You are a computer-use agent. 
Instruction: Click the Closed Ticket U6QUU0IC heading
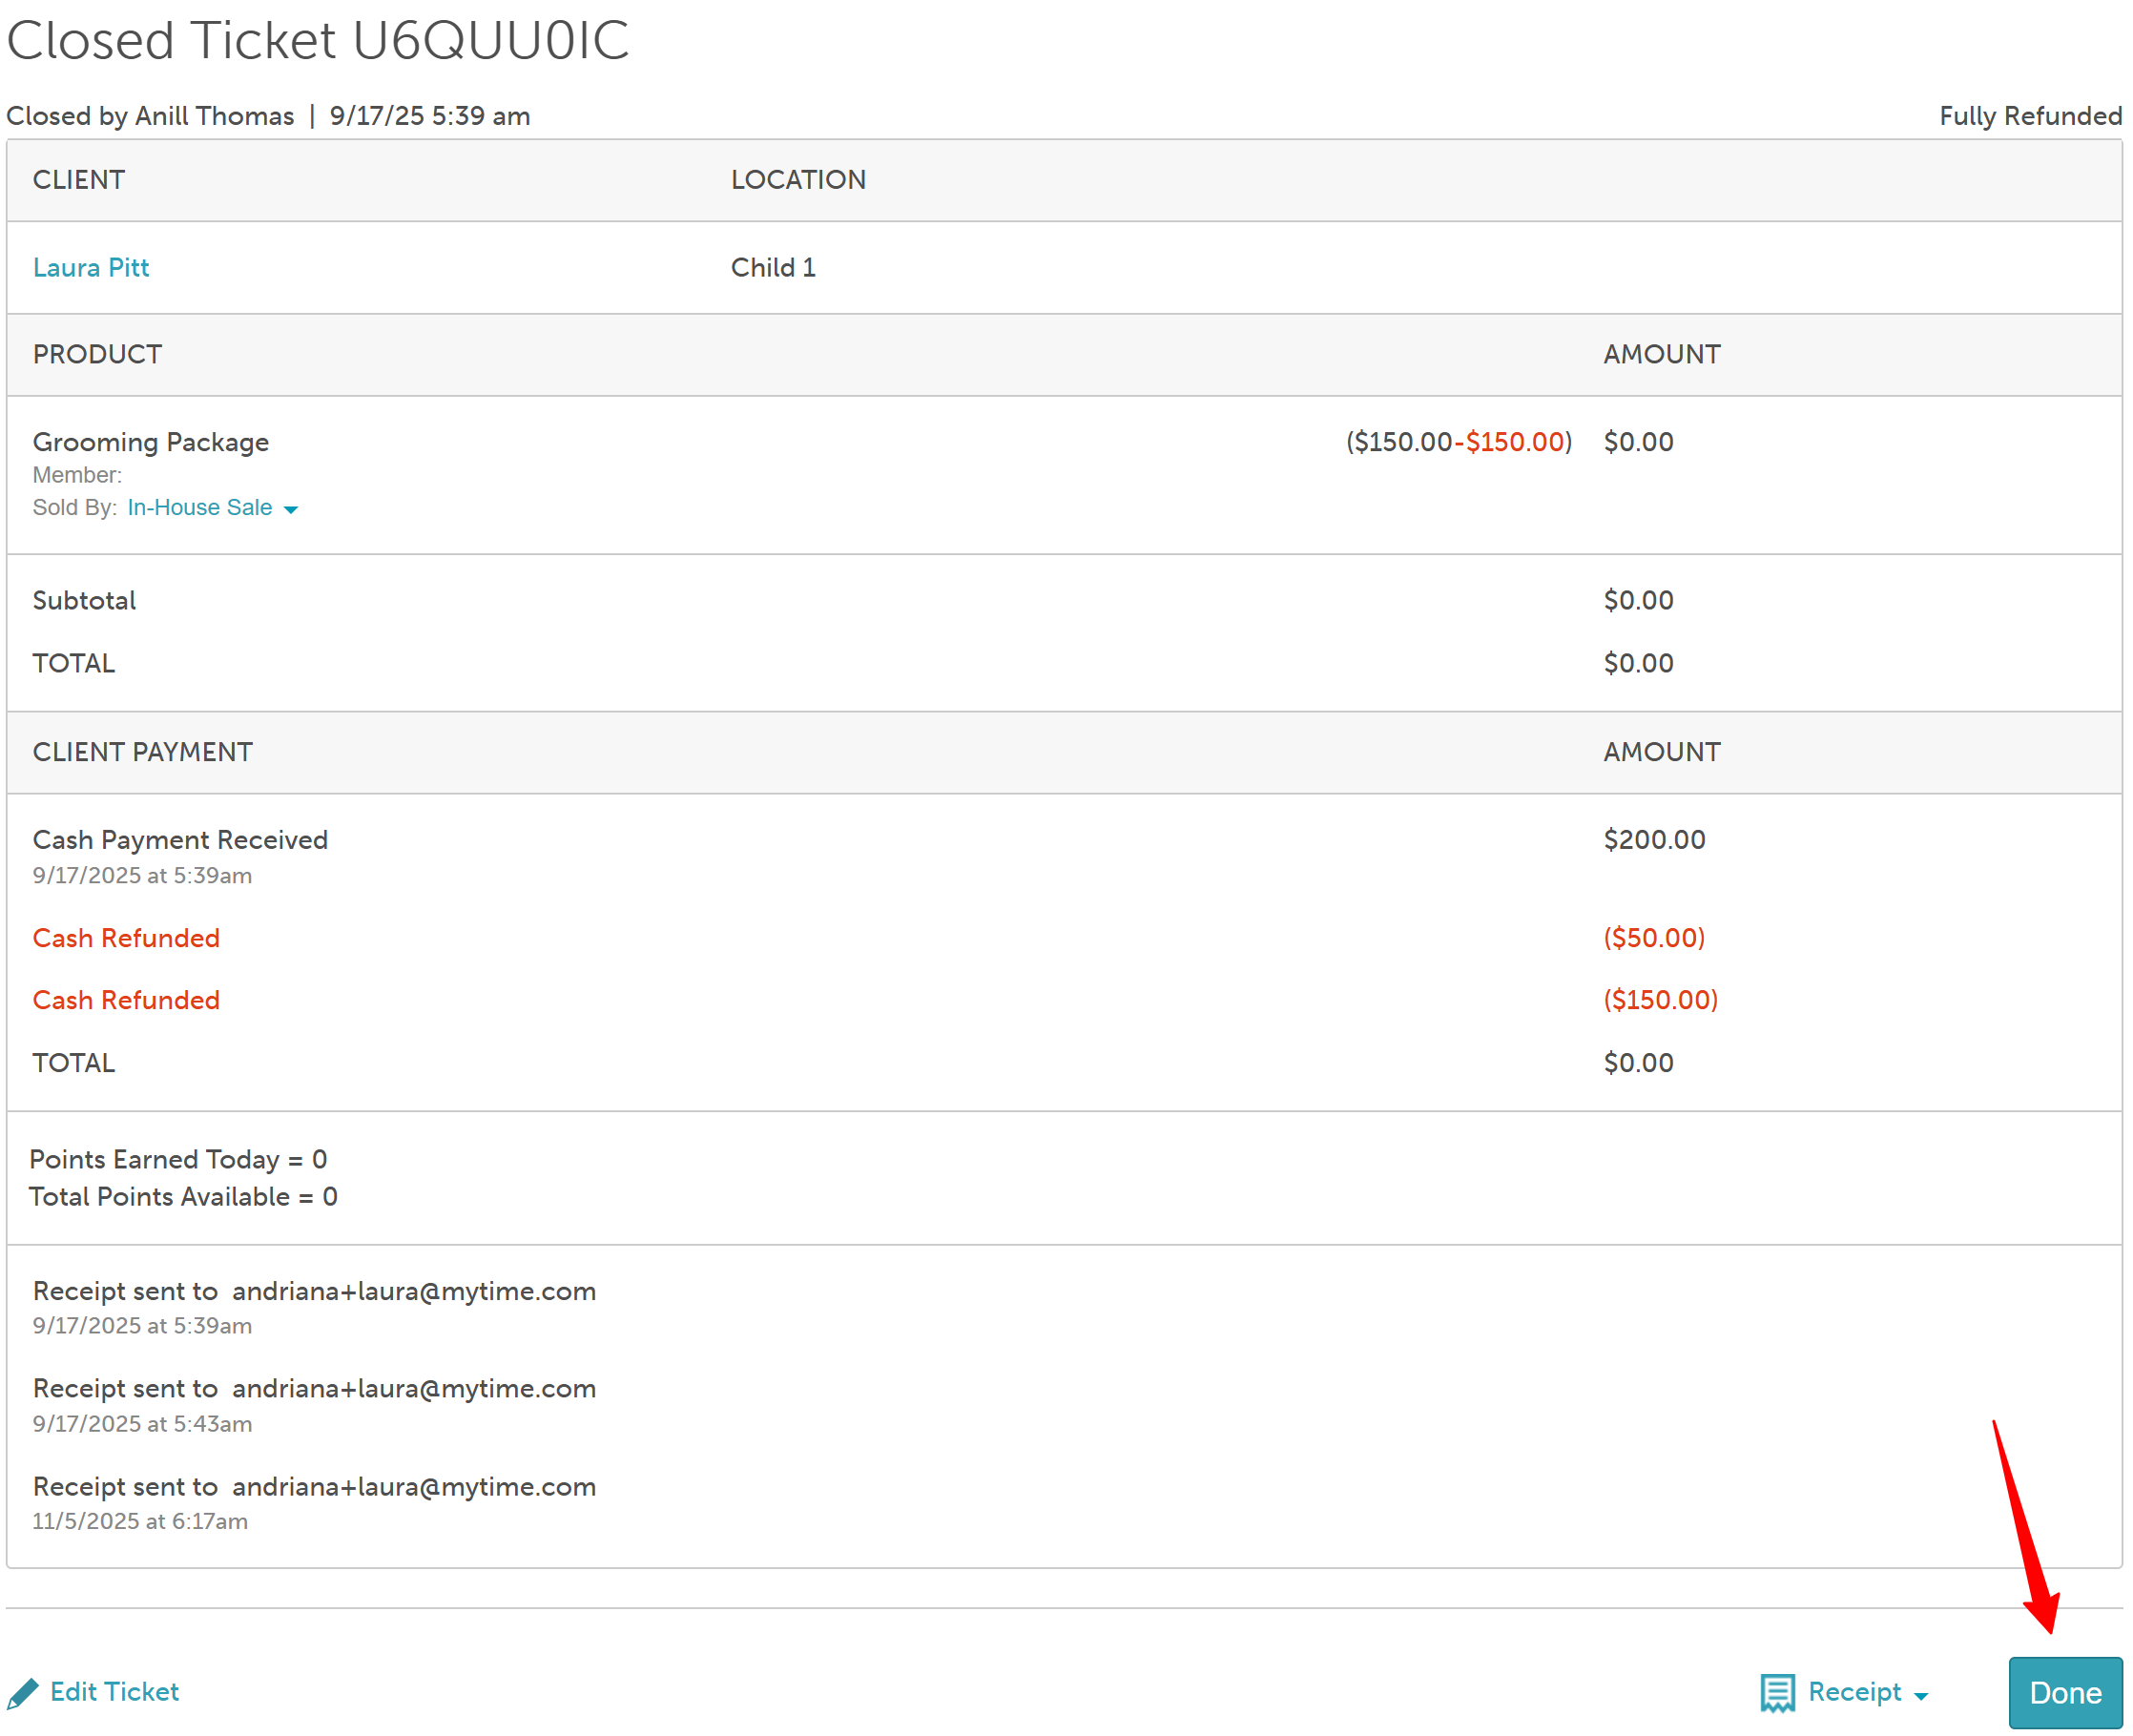coord(318,40)
